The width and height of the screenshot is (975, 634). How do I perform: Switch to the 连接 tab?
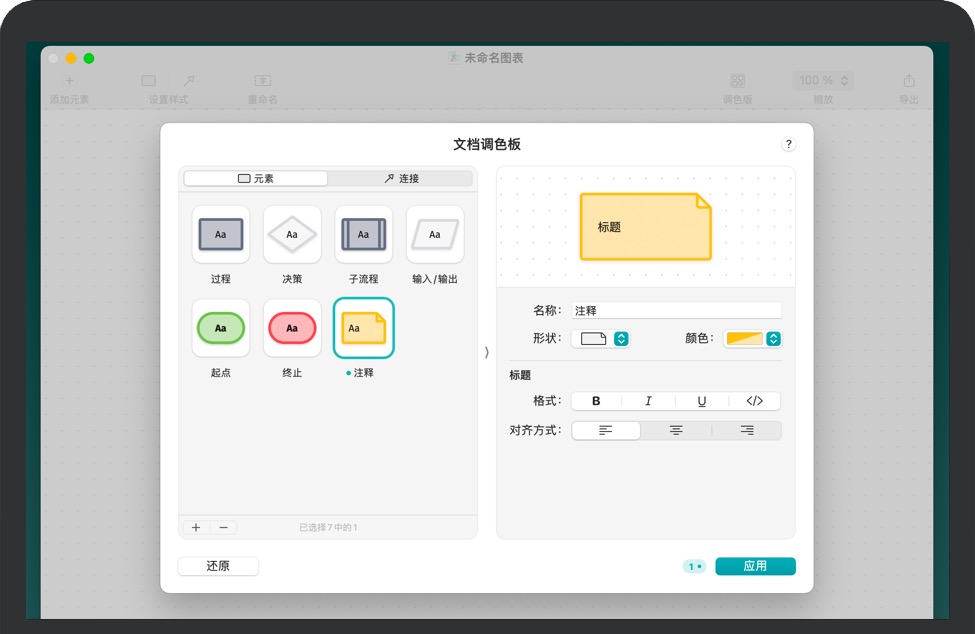401,179
